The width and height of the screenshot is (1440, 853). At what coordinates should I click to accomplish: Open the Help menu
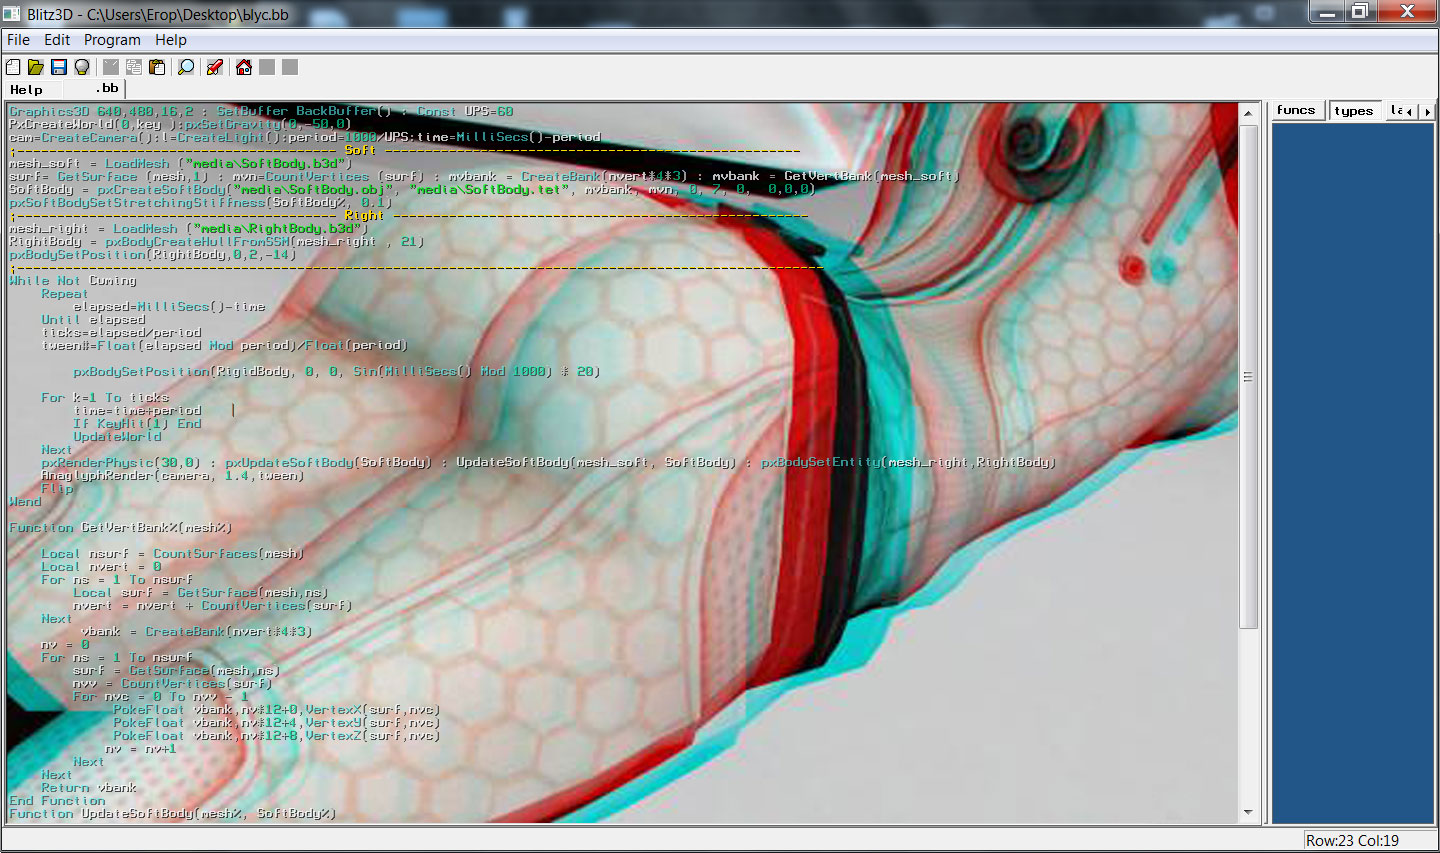click(171, 40)
